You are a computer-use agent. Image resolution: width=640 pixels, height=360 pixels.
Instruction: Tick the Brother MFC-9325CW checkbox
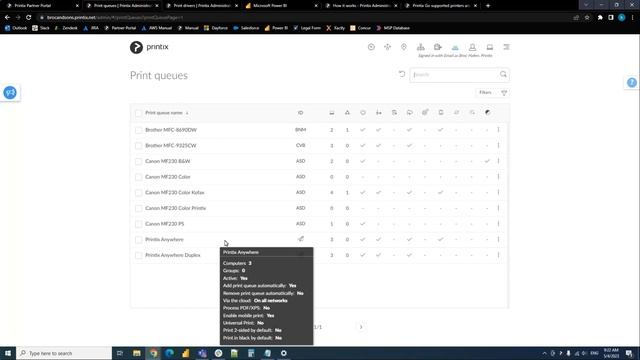tap(138, 146)
